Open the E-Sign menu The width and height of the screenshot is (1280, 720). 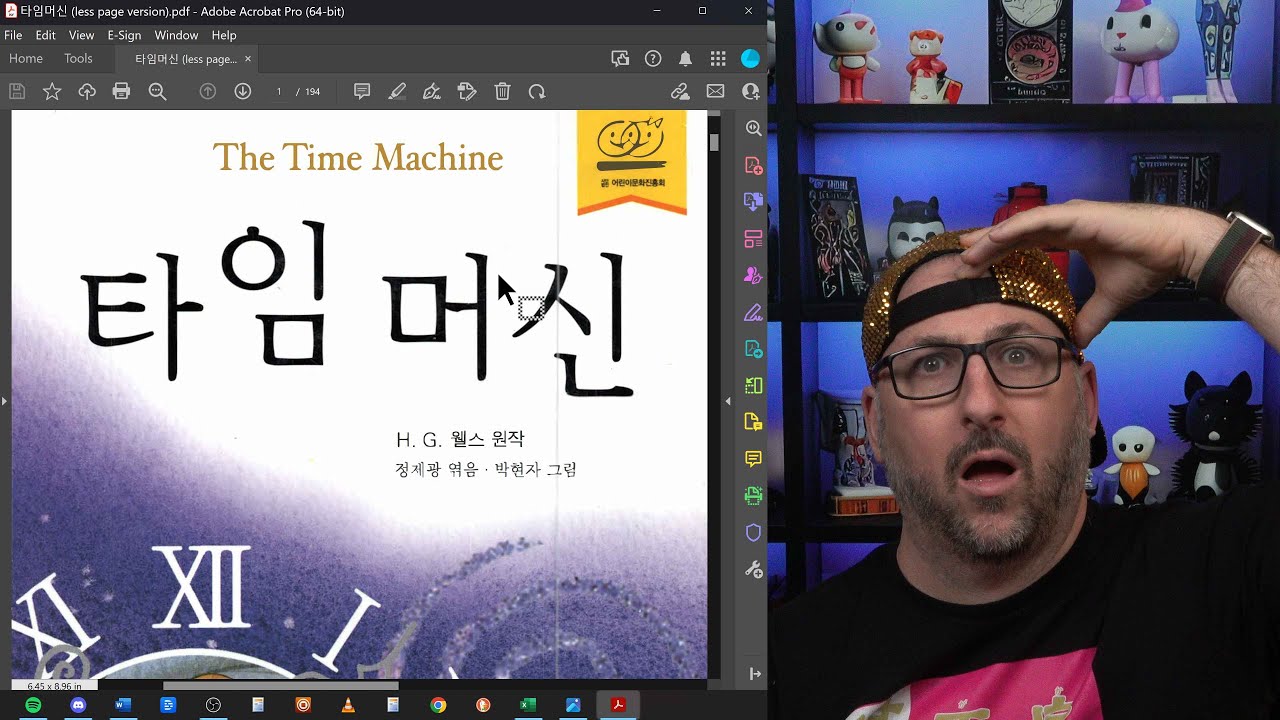pos(124,35)
